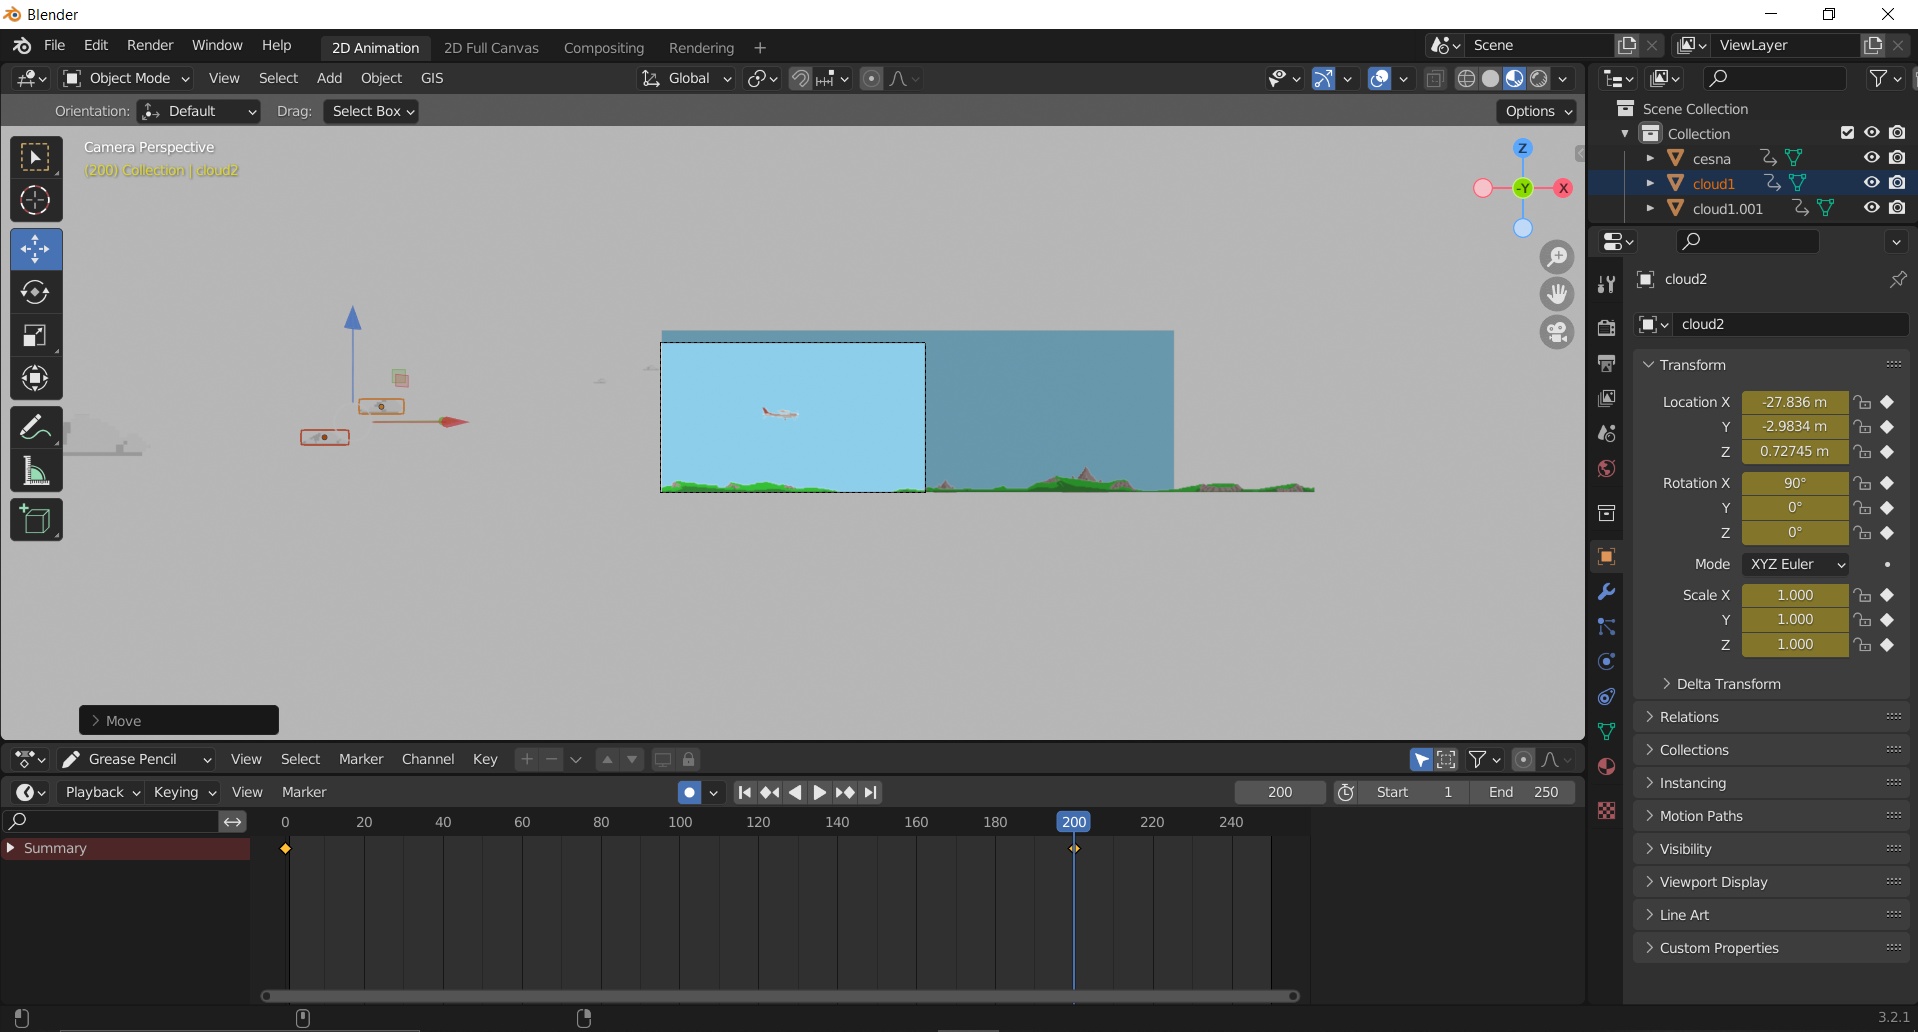Image resolution: width=1918 pixels, height=1032 pixels.
Task: Hide cesna in viewport via eye icon
Action: click(x=1871, y=158)
